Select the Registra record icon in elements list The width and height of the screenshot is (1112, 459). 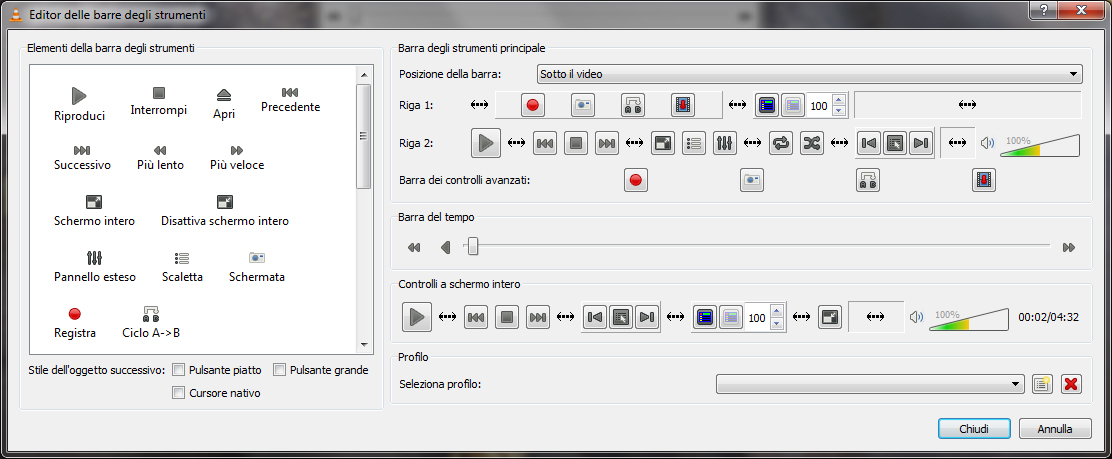75,313
